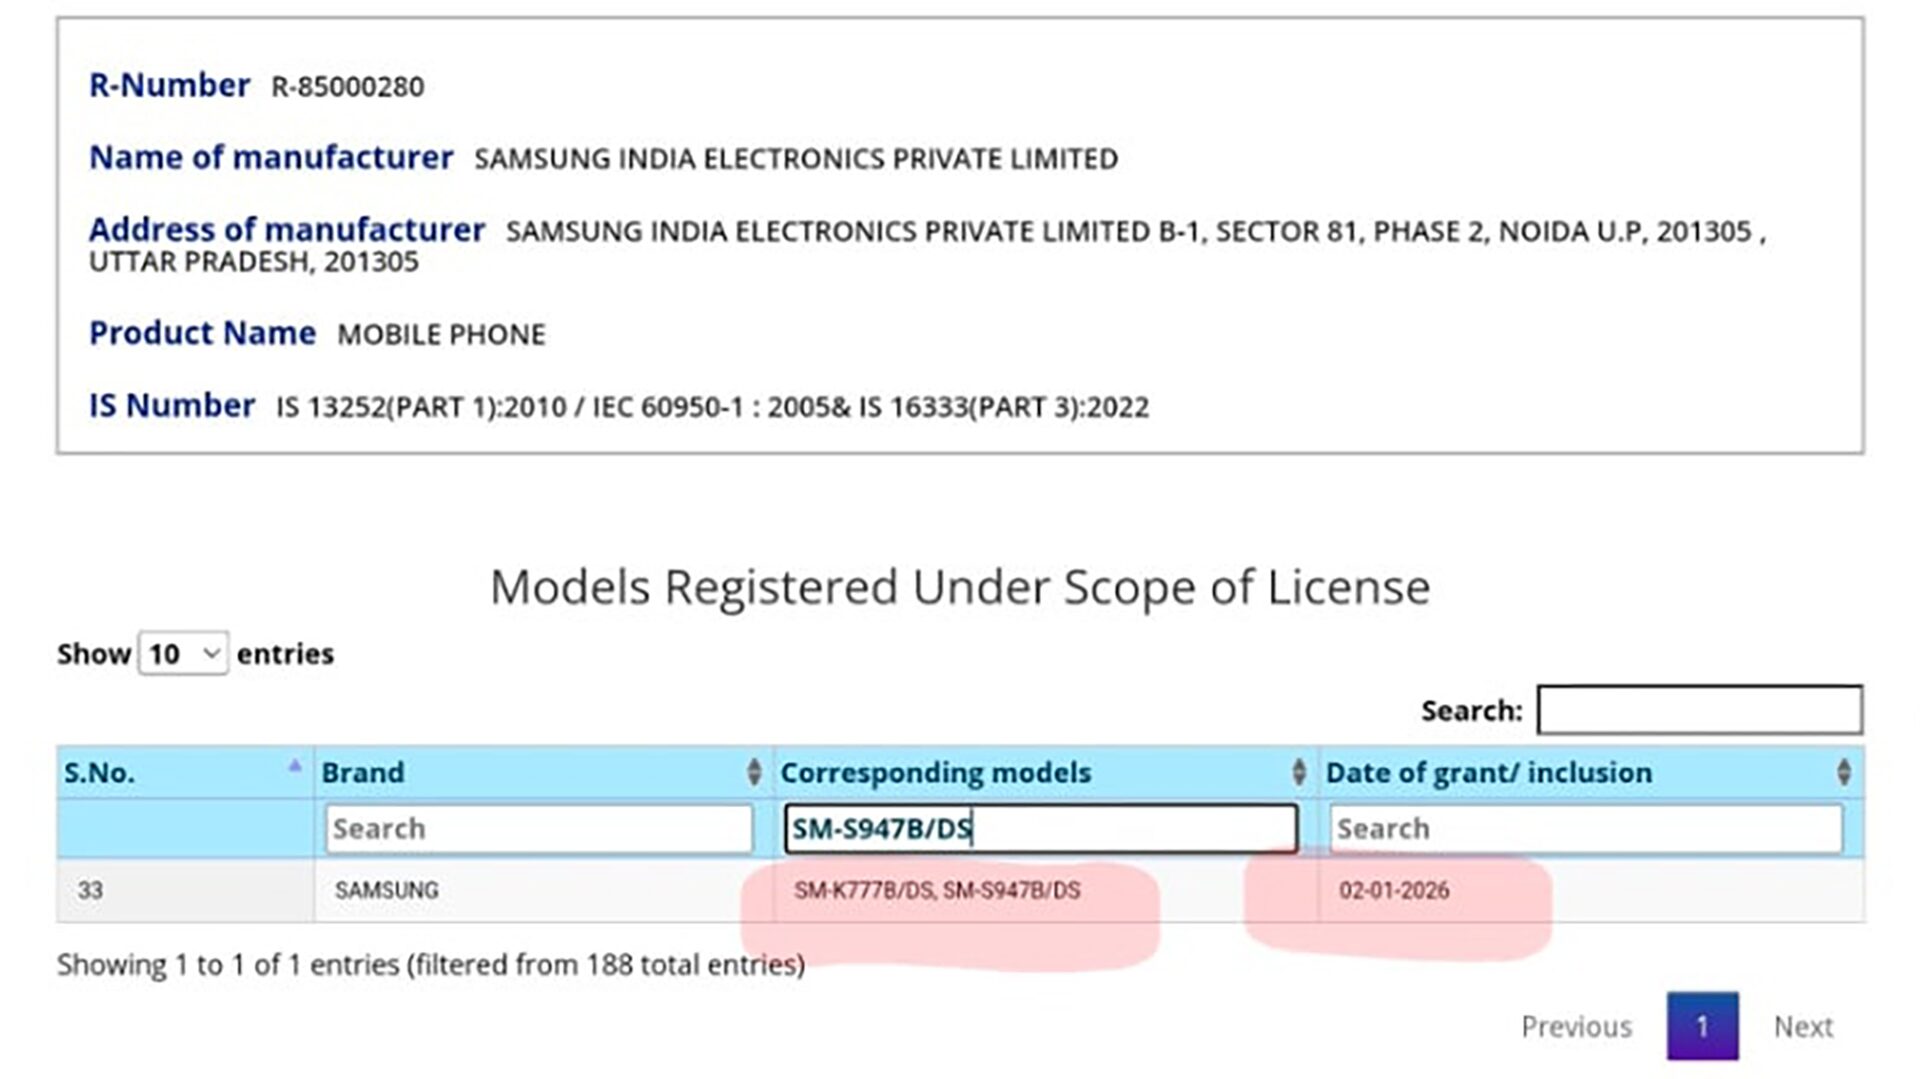Click the SAMSUNG brand cell
The width and height of the screenshot is (1920, 1079).
387,891
